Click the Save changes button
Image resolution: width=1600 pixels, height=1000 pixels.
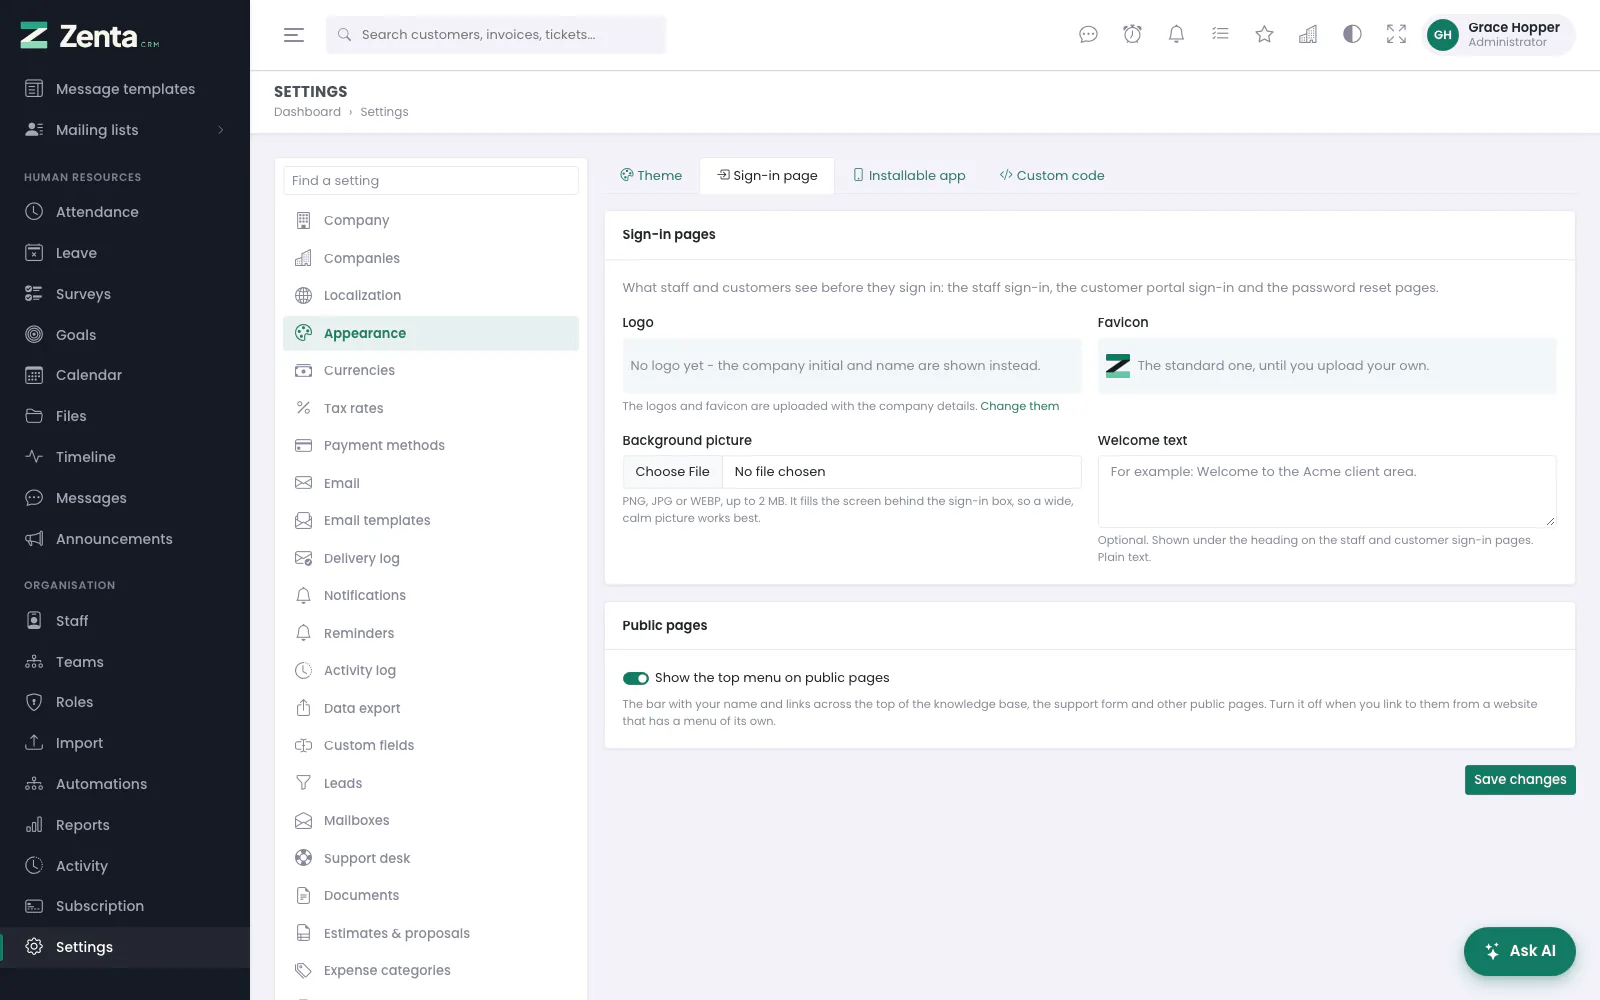click(x=1520, y=780)
